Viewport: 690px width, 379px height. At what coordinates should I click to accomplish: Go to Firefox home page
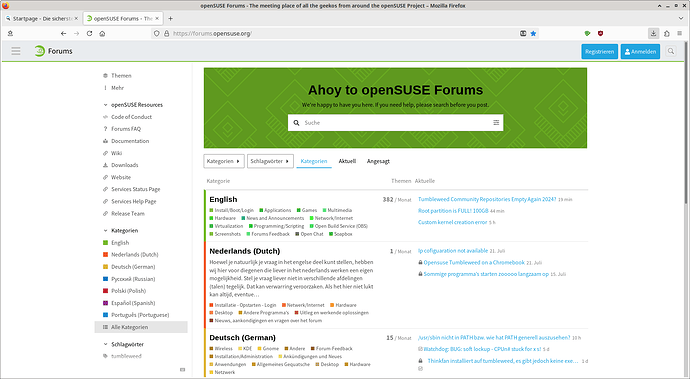(x=102, y=33)
